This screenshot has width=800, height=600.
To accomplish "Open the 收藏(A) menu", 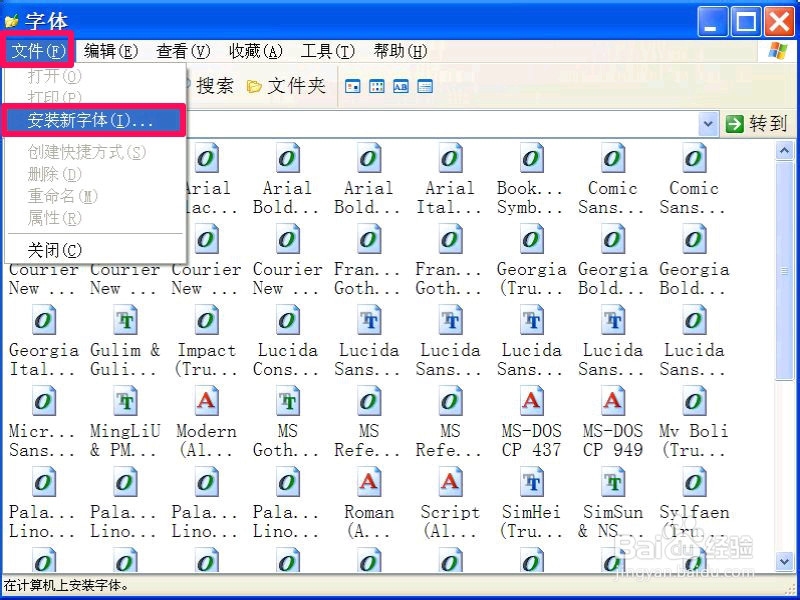I will click(255, 51).
